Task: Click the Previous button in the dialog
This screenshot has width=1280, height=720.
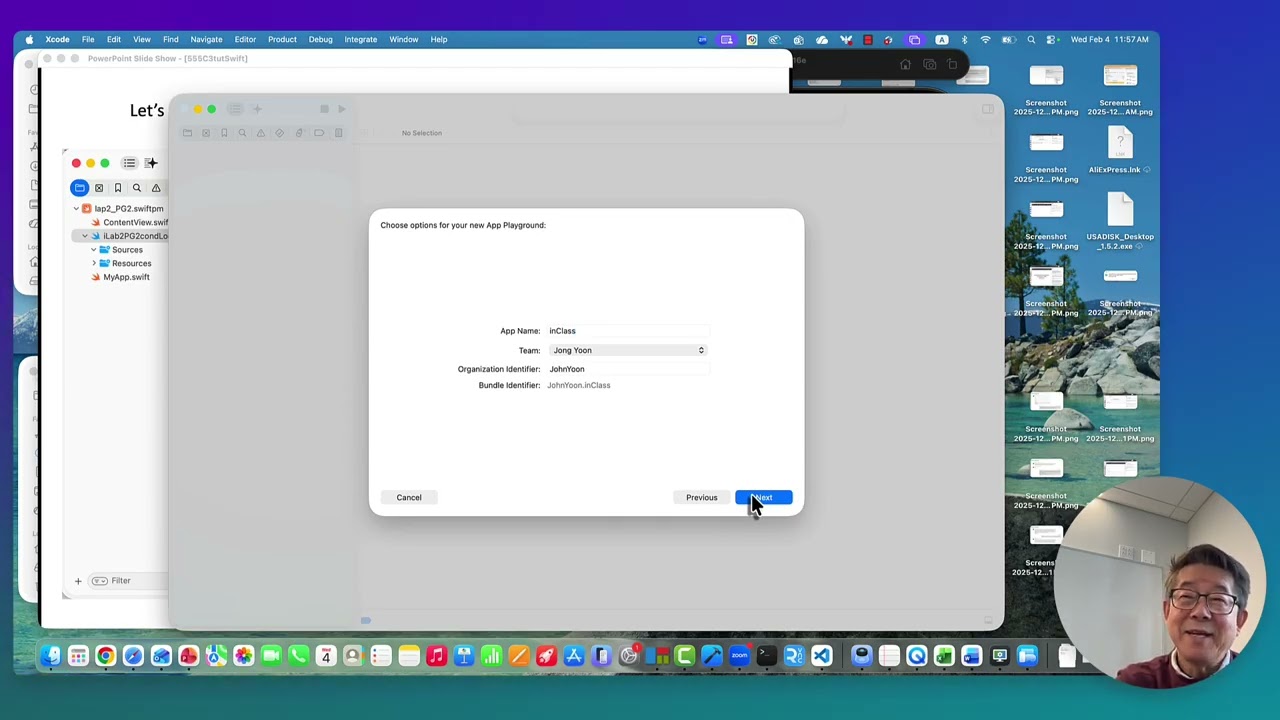Action: click(x=701, y=497)
